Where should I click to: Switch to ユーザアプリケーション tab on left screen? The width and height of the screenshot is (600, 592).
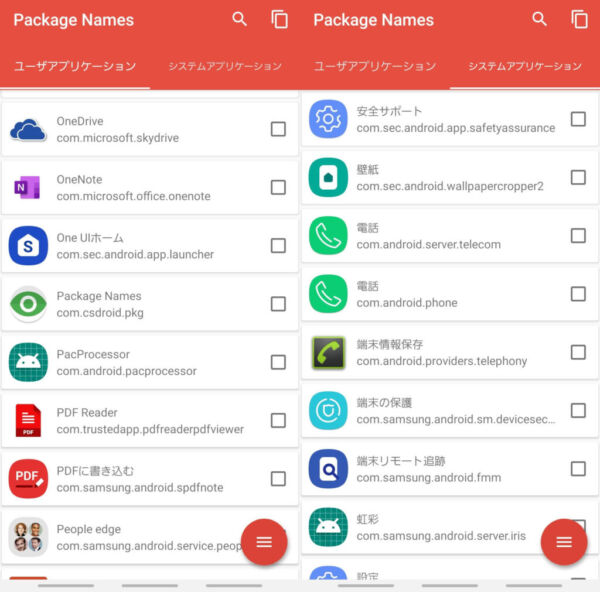point(75,66)
